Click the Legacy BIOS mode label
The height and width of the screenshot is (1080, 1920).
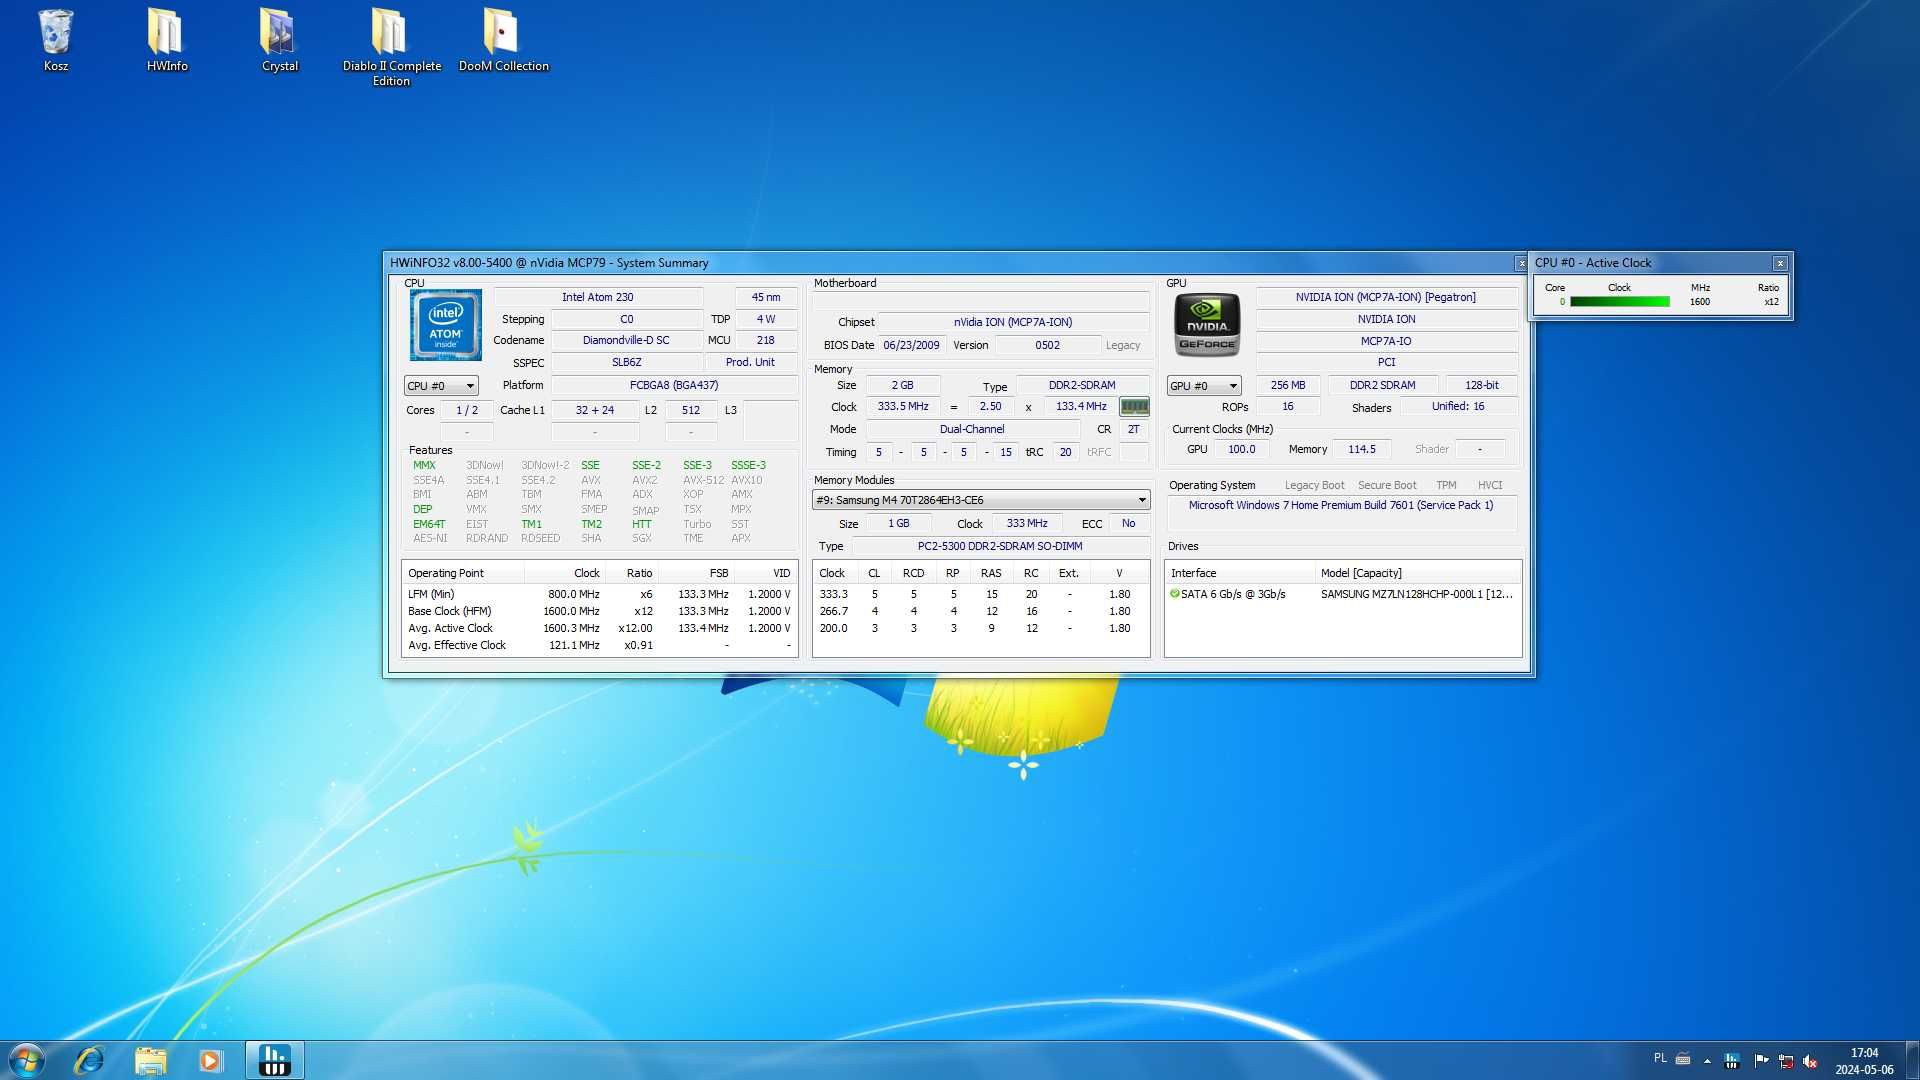click(1123, 345)
